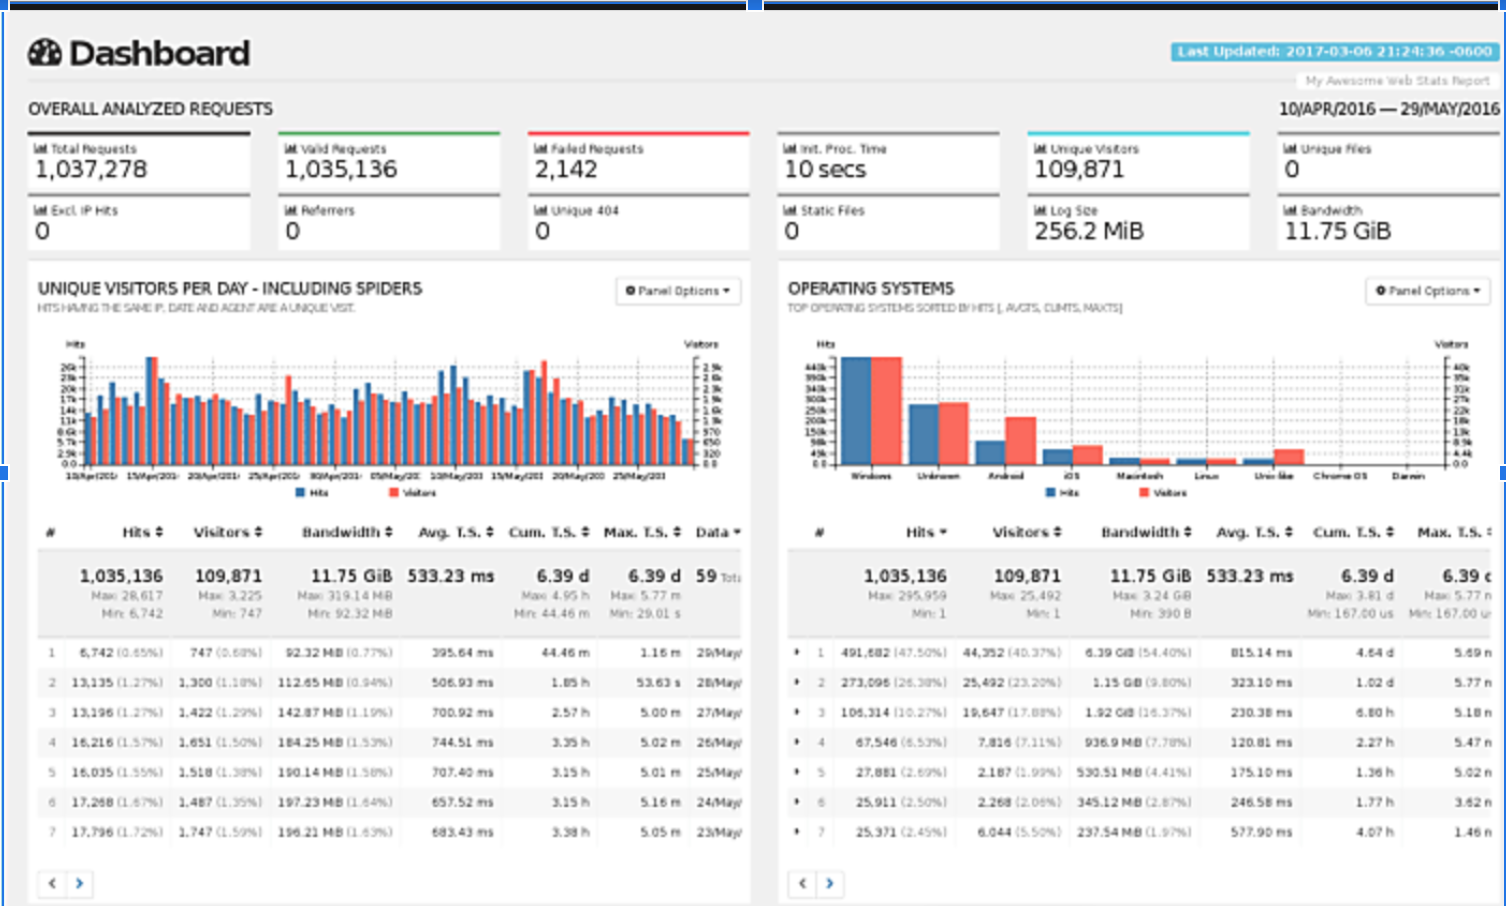
Task: Sort Operating Systems table by Cum. T.S.
Action: coord(1353,532)
